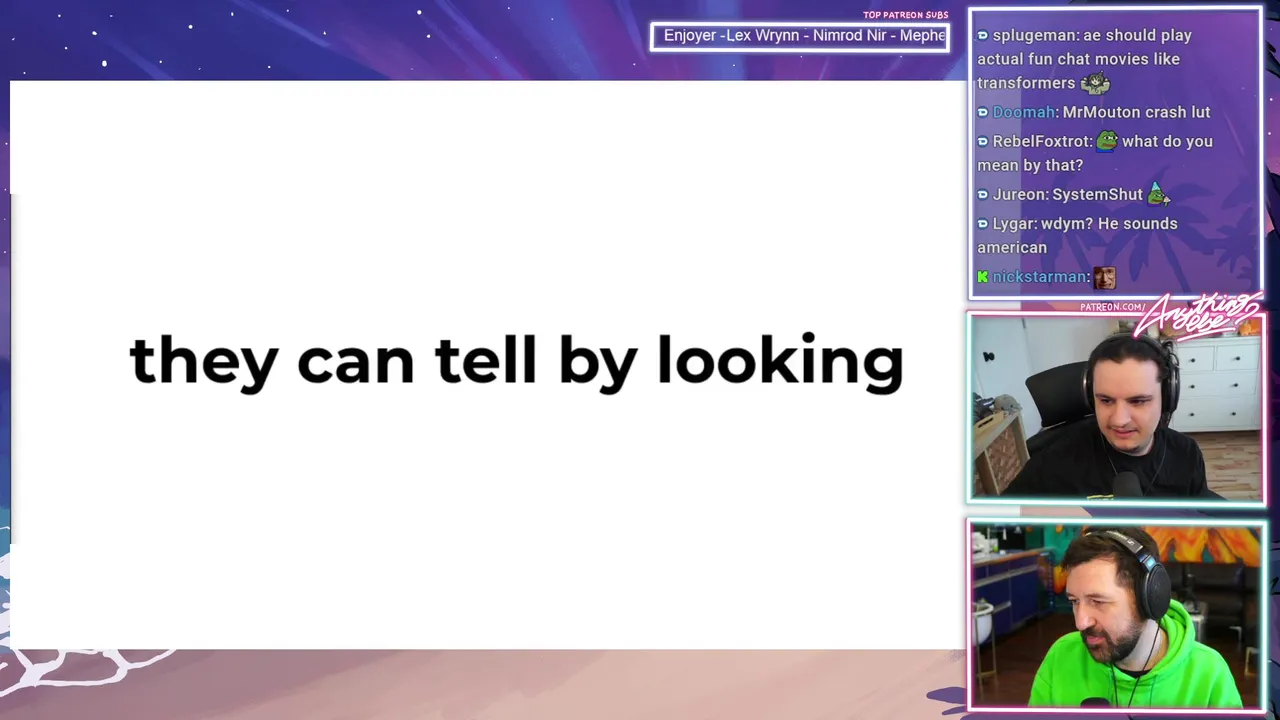Viewport: 1280px width, 720px height.
Task: Click the chat badge before Jureon
Action: [982, 194]
